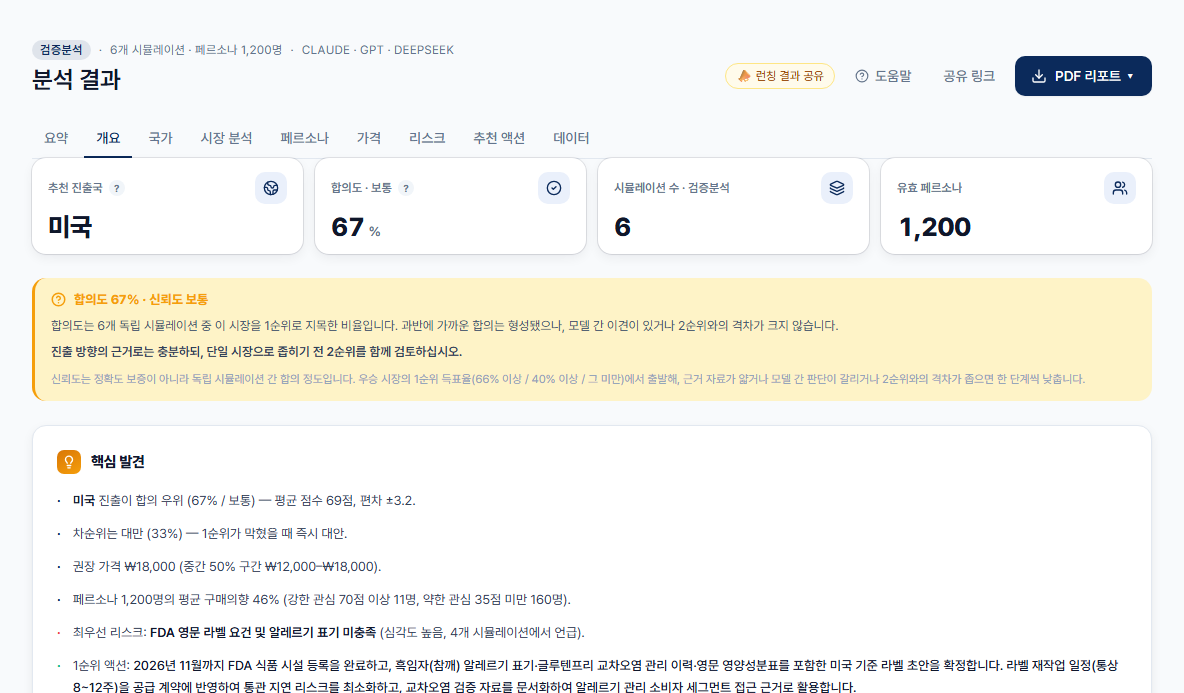Image resolution: width=1184 pixels, height=693 pixels.
Task: Click the 평균 구매의향 46% bullet
Action: point(322,599)
